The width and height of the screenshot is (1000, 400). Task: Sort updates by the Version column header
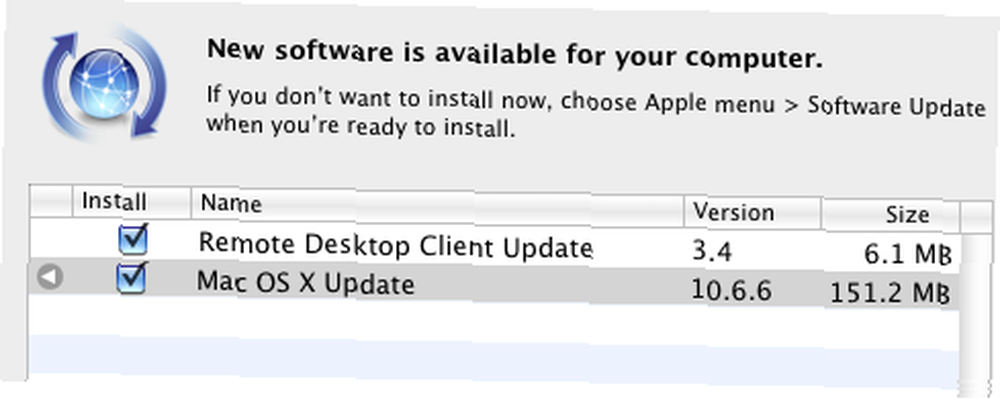(x=753, y=214)
